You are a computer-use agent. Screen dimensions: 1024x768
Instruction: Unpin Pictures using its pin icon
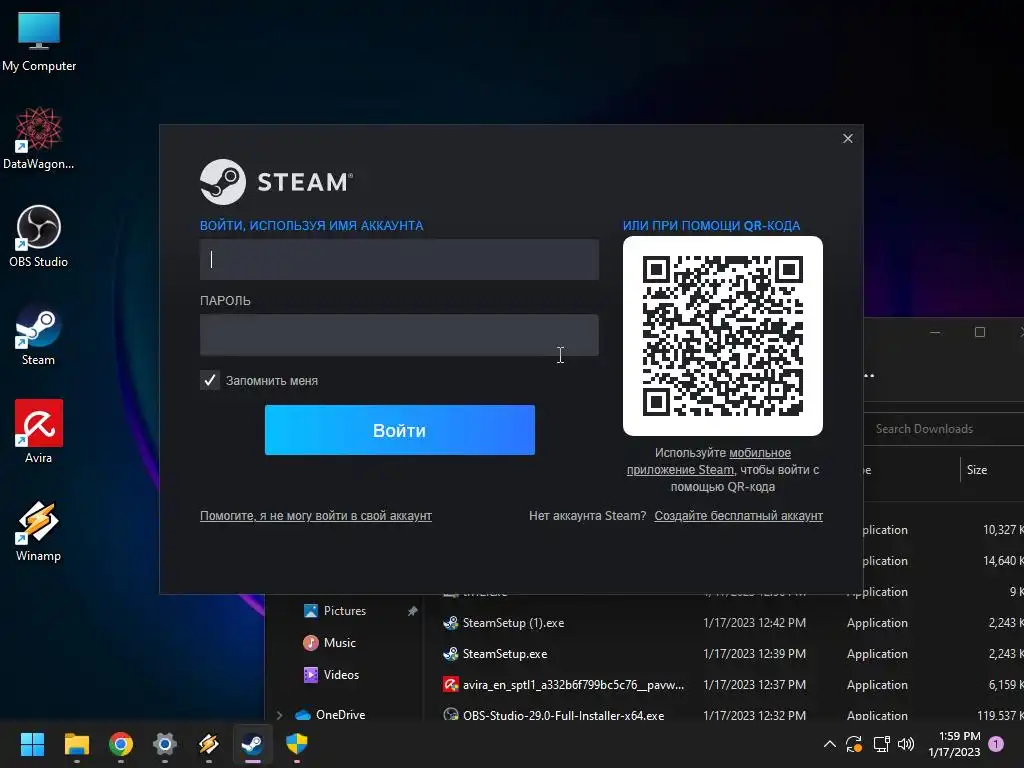[x=412, y=611]
